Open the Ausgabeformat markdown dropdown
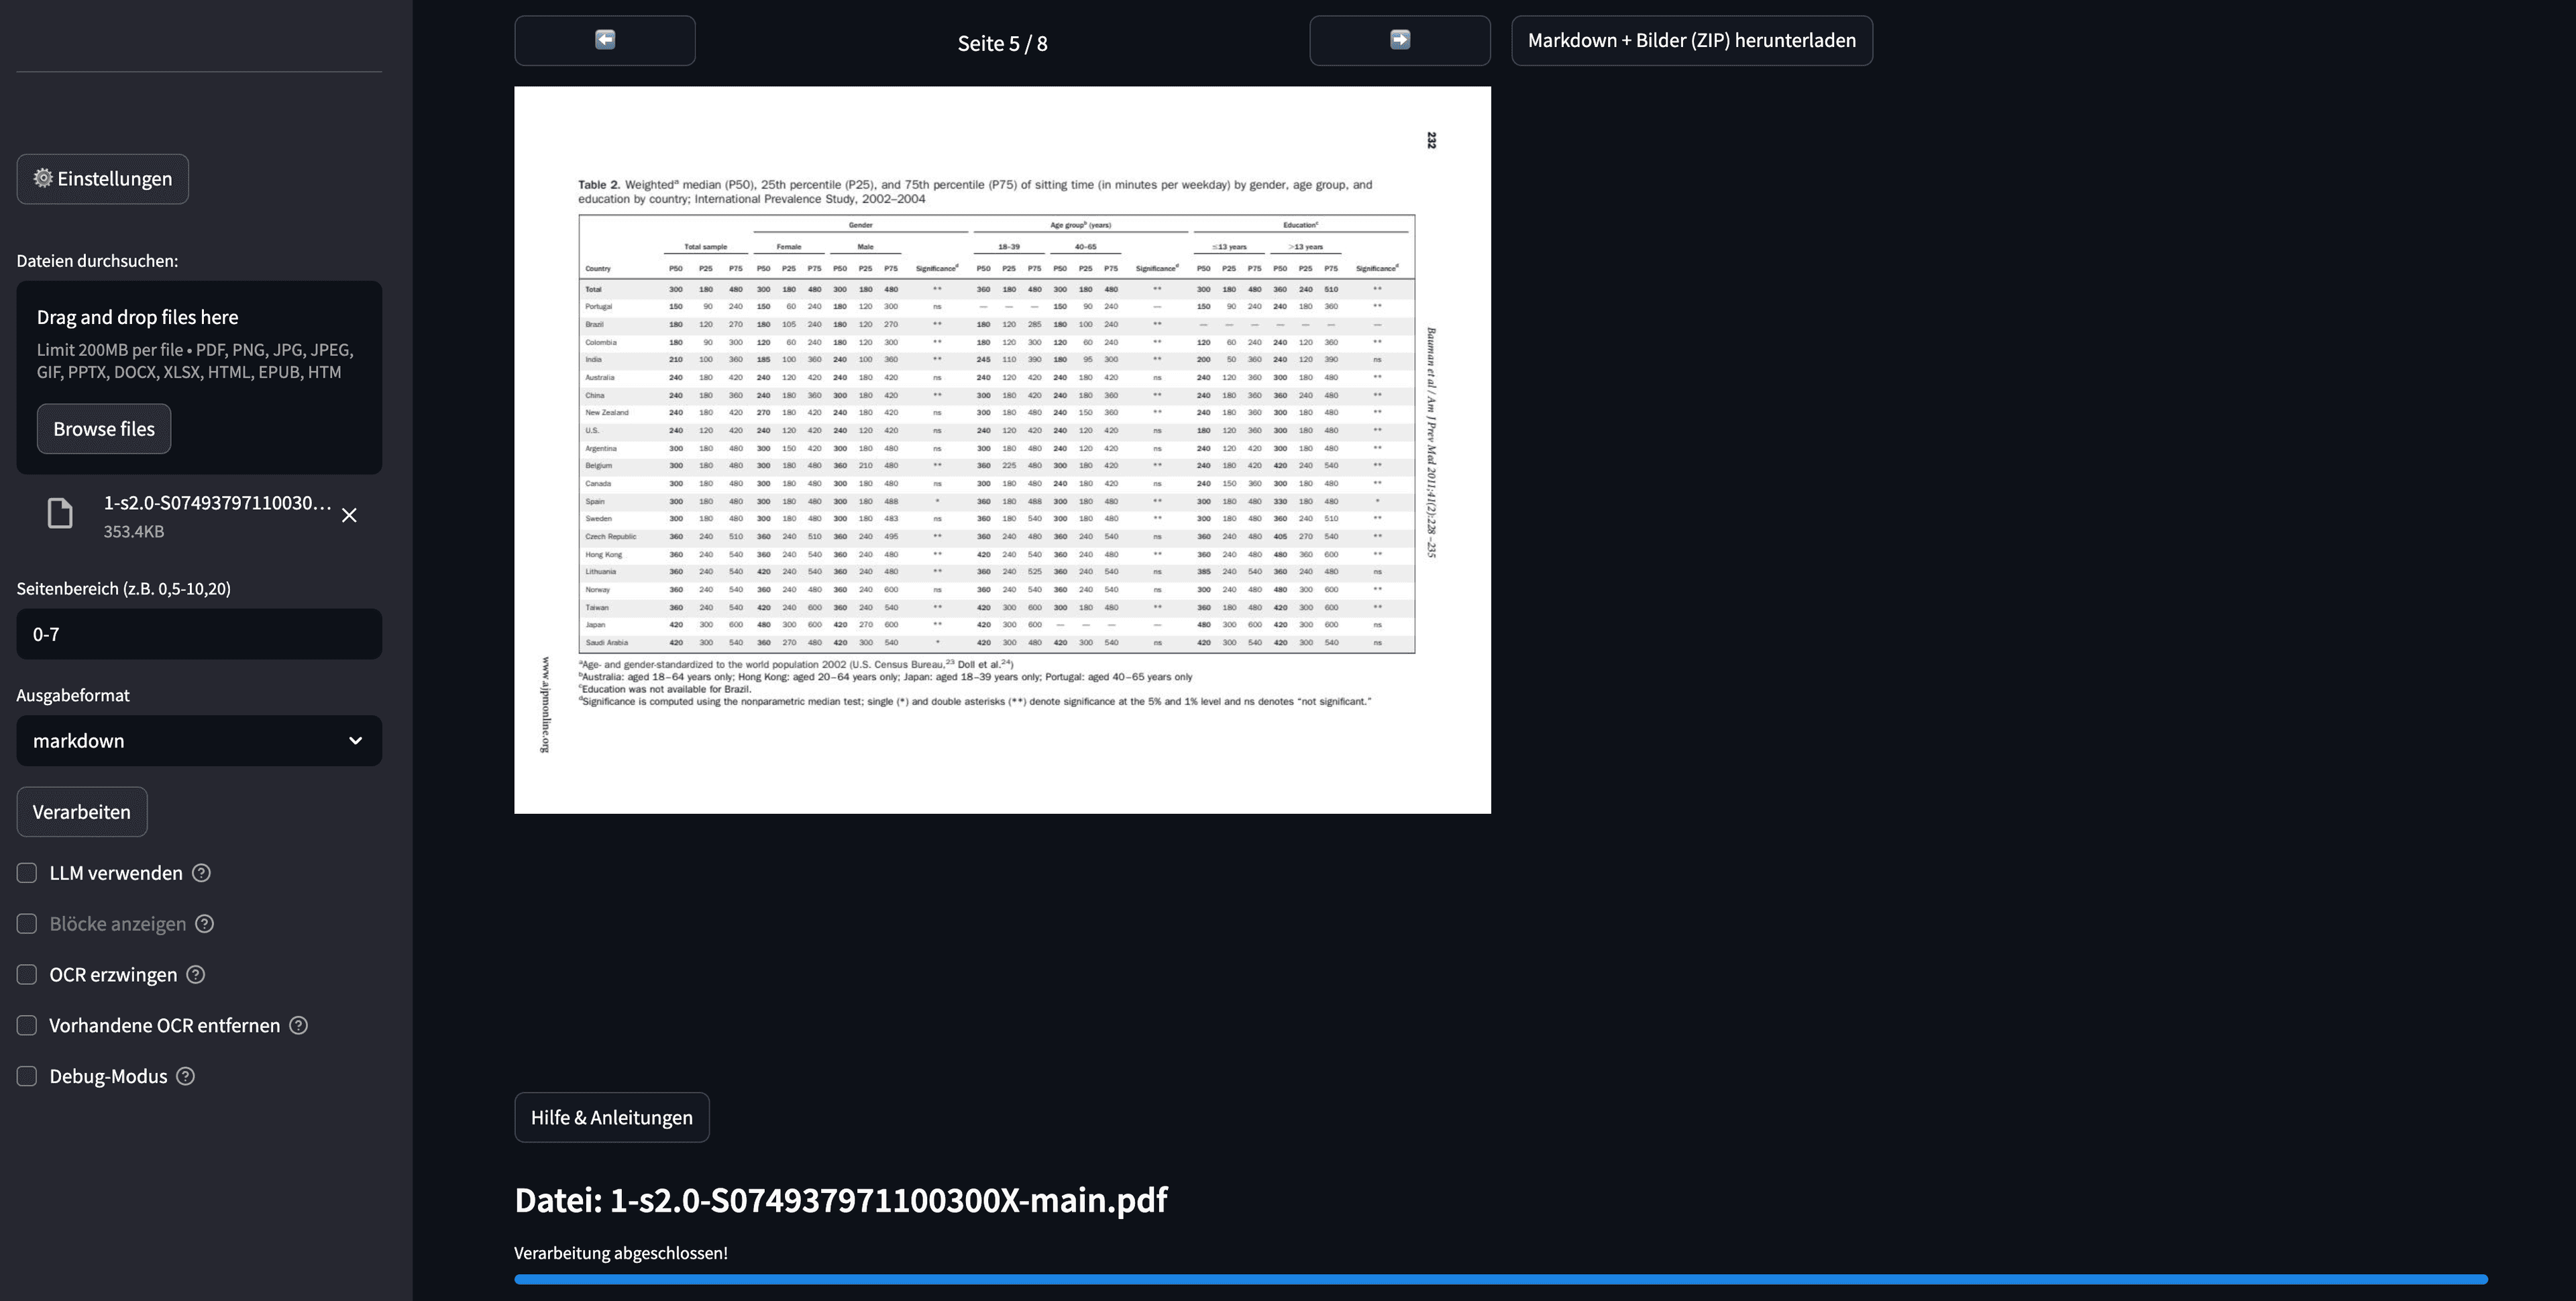The image size is (2576, 1301). pos(199,741)
